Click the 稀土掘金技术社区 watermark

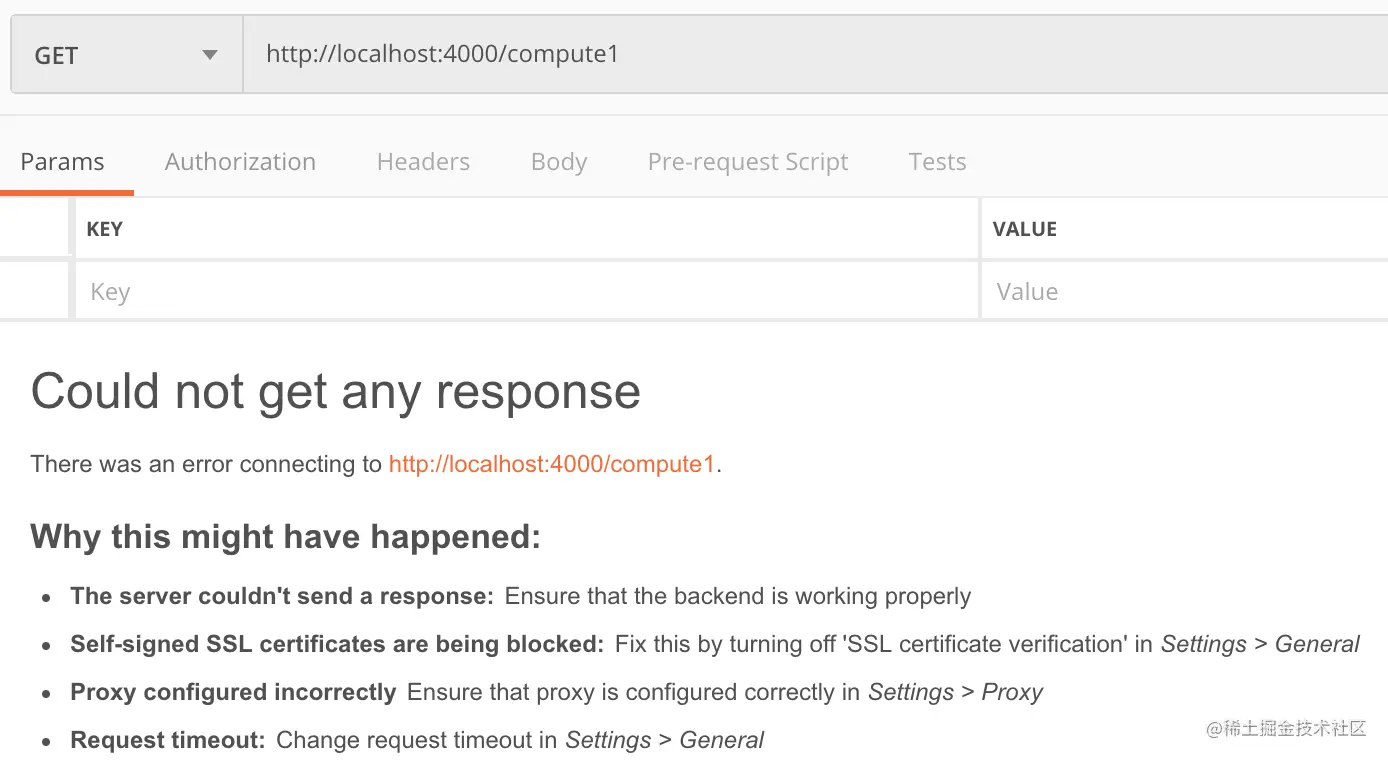pyautogui.click(x=1286, y=728)
